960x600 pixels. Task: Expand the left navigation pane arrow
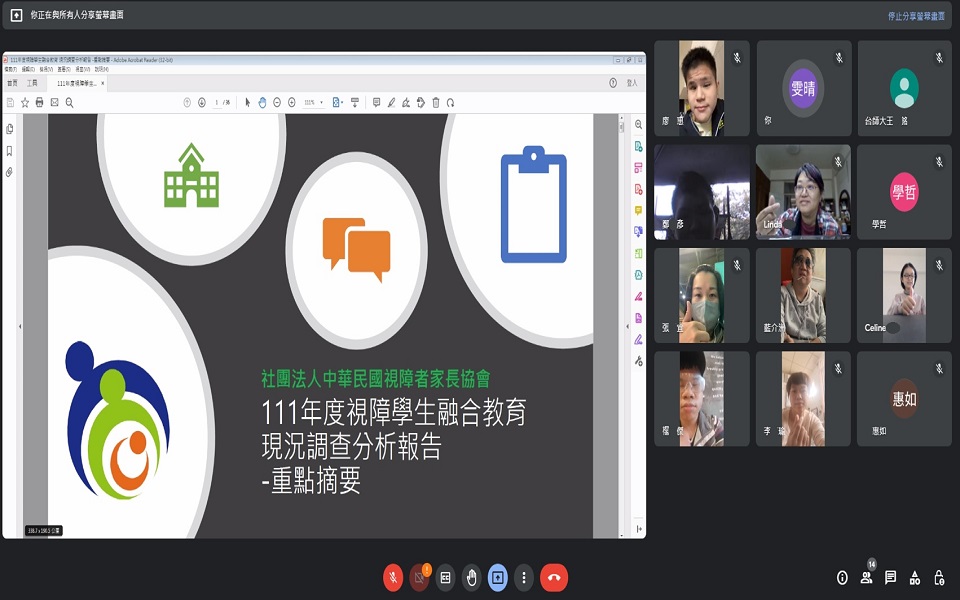(20, 326)
